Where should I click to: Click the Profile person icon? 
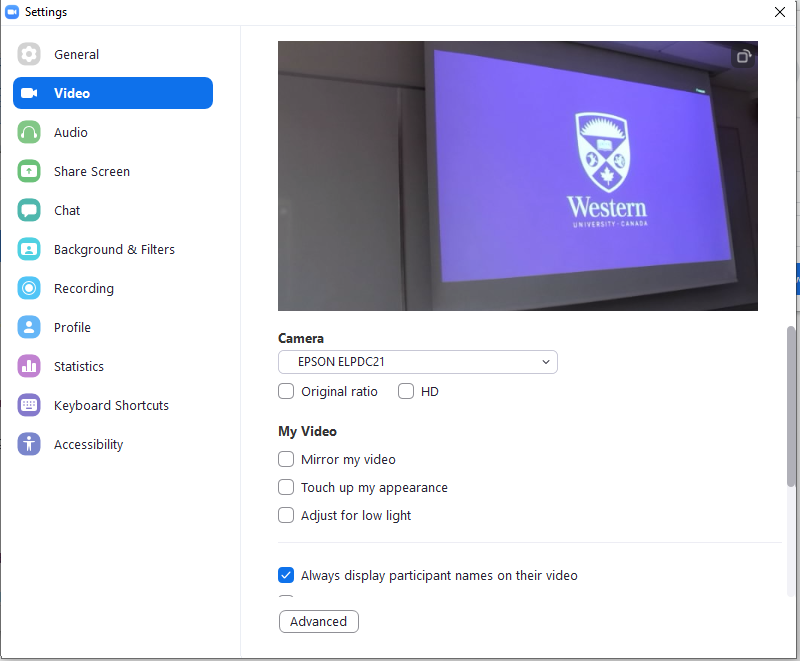29,327
